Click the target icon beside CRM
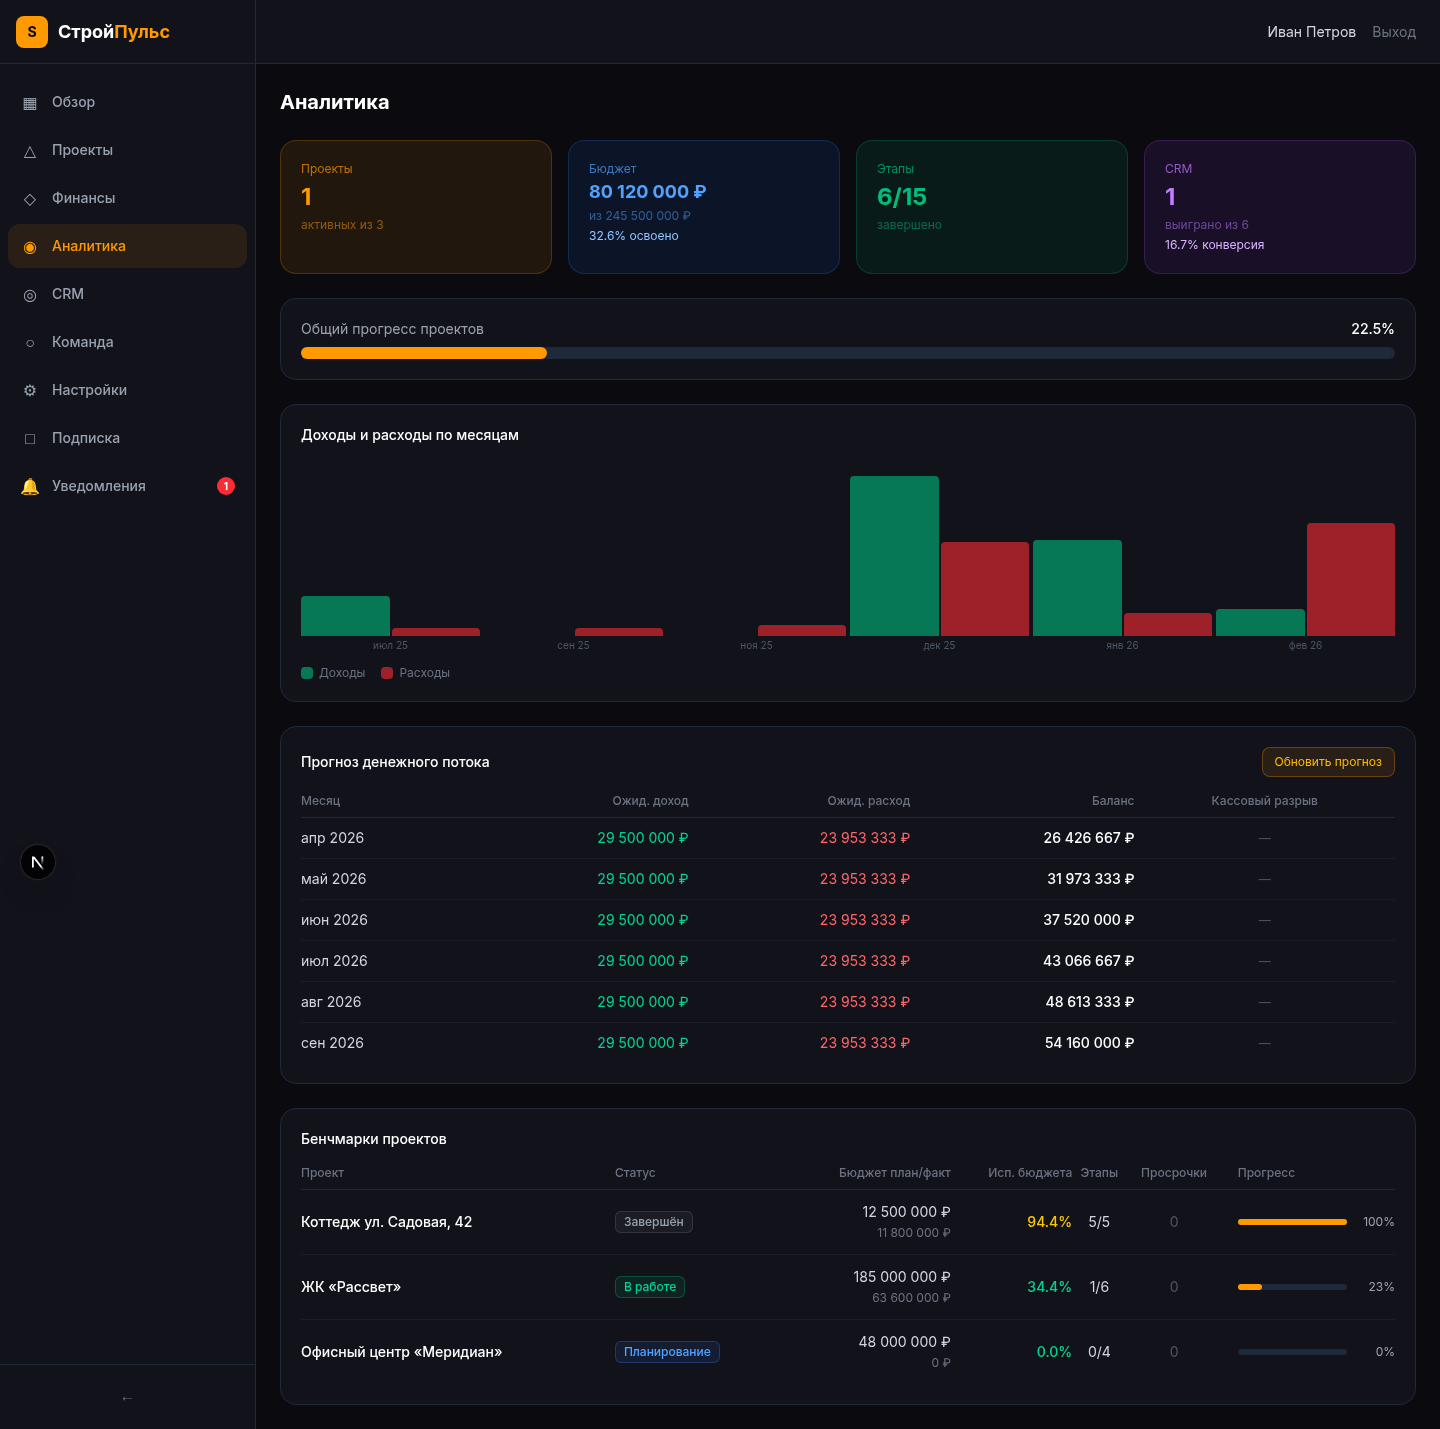The image size is (1440, 1429). point(30,295)
